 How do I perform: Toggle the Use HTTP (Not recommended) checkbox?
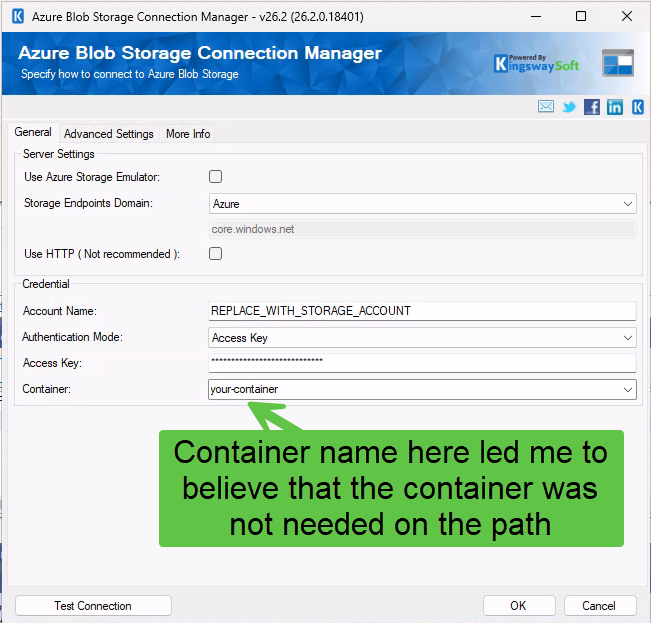pos(215,254)
